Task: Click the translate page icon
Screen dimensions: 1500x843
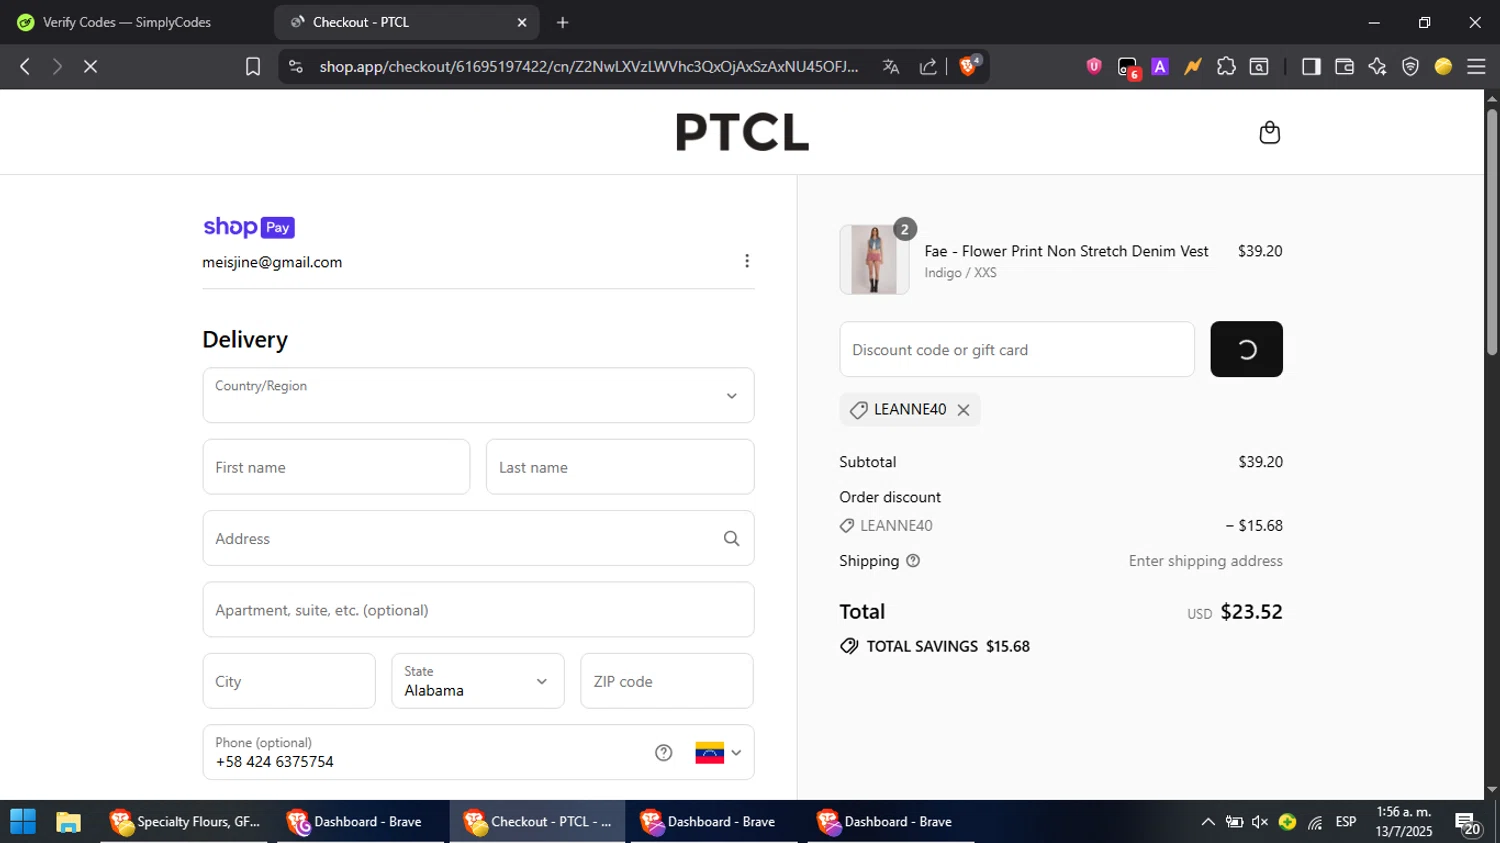Action: coord(891,66)
